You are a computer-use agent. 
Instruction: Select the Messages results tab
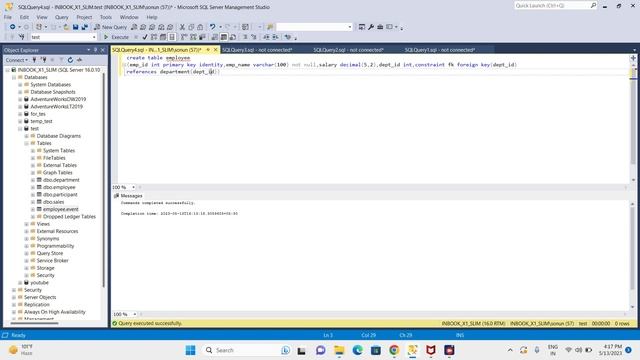click(x=128, y=196)
